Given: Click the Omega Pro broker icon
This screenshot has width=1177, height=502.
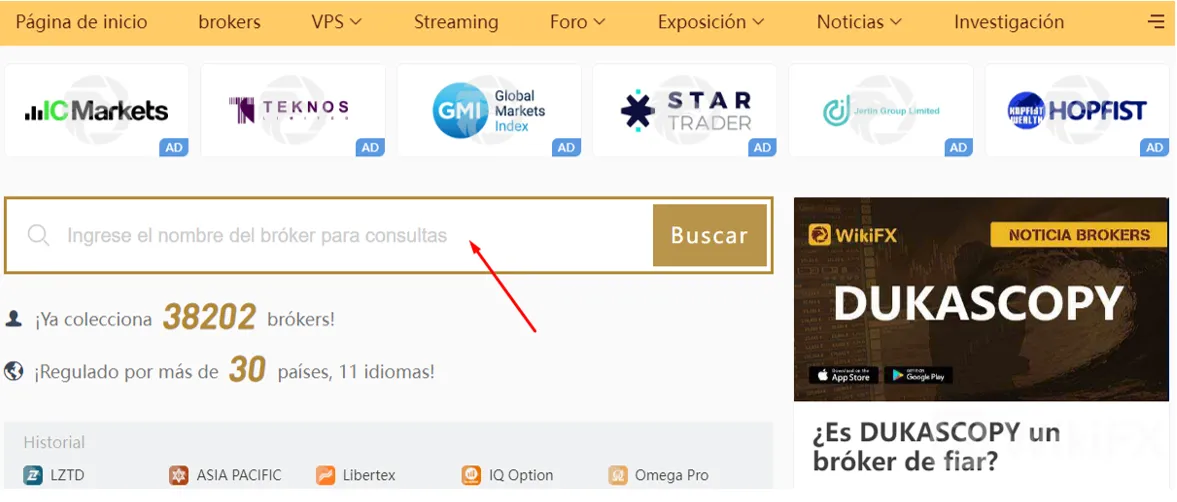Looking at the screenshot, I should tap(618, 475).
